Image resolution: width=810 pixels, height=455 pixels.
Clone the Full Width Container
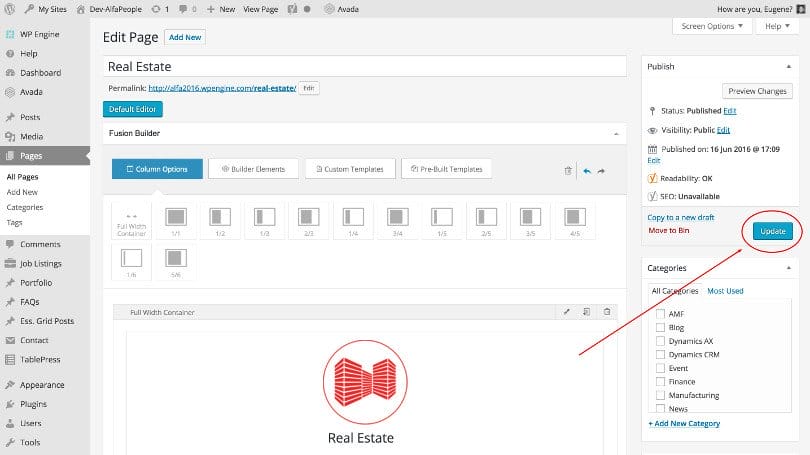(x=587, y=312)
